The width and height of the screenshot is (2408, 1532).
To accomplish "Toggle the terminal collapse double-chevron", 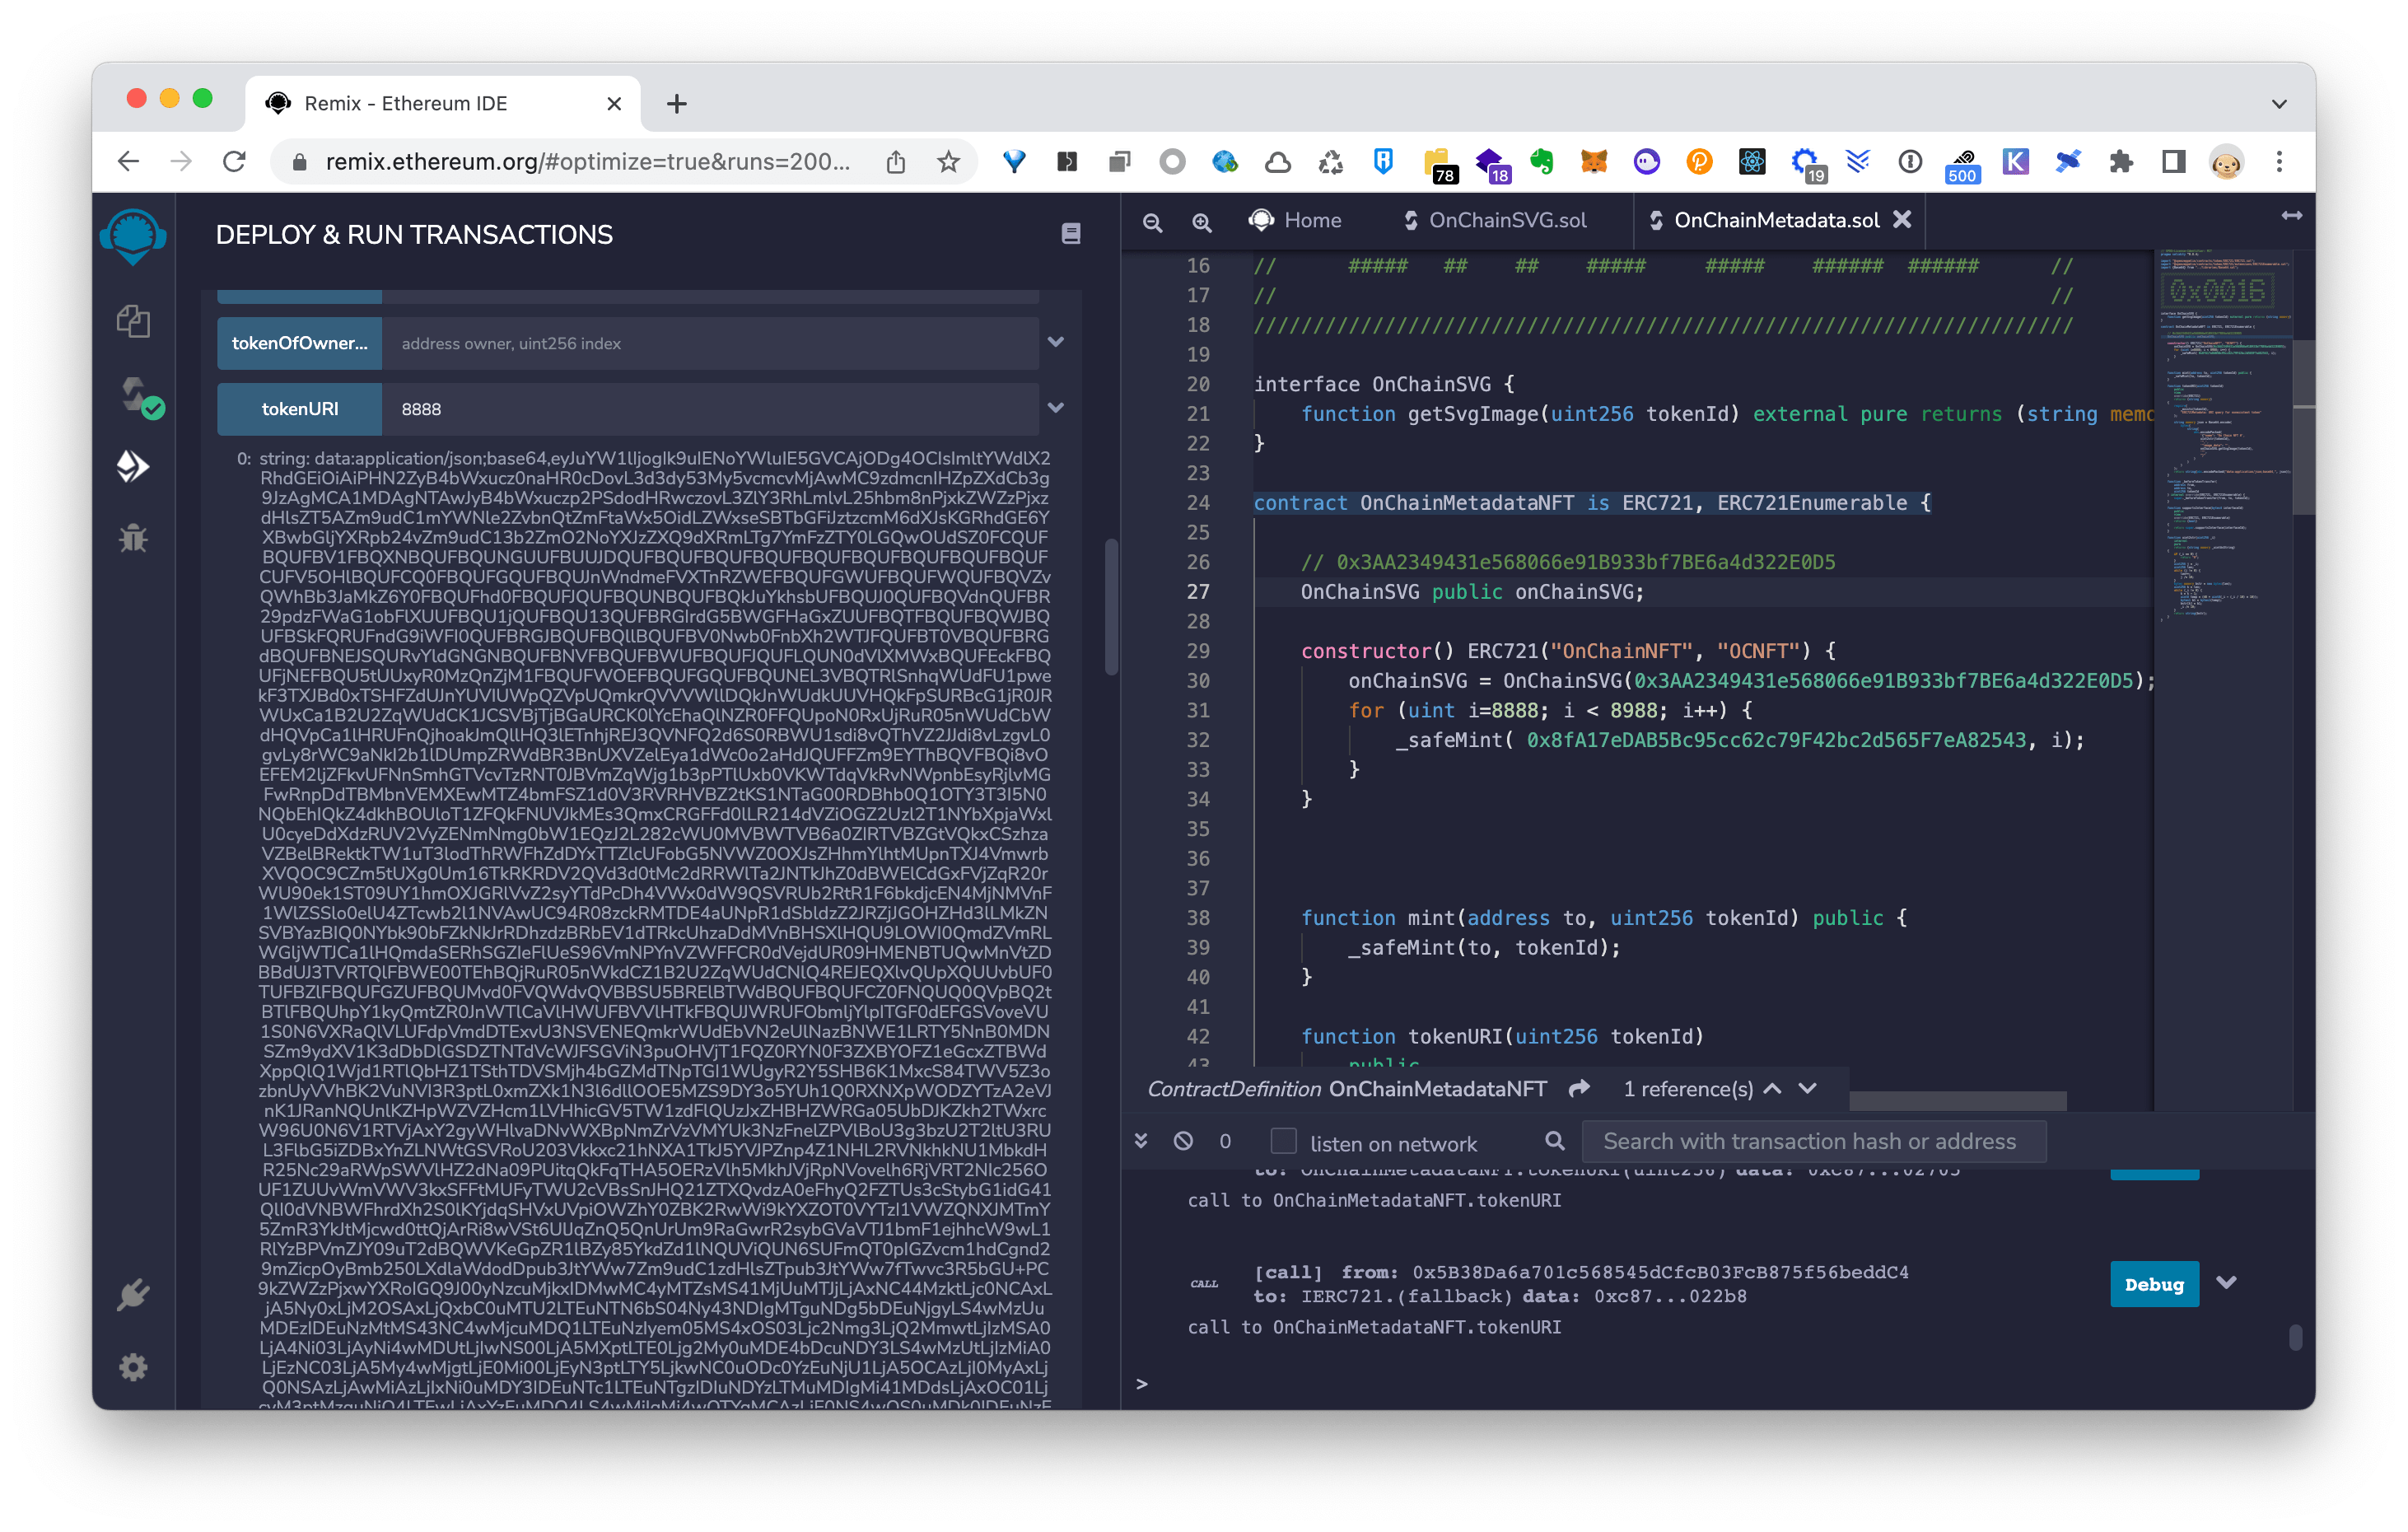I will coord(1141,1141).
